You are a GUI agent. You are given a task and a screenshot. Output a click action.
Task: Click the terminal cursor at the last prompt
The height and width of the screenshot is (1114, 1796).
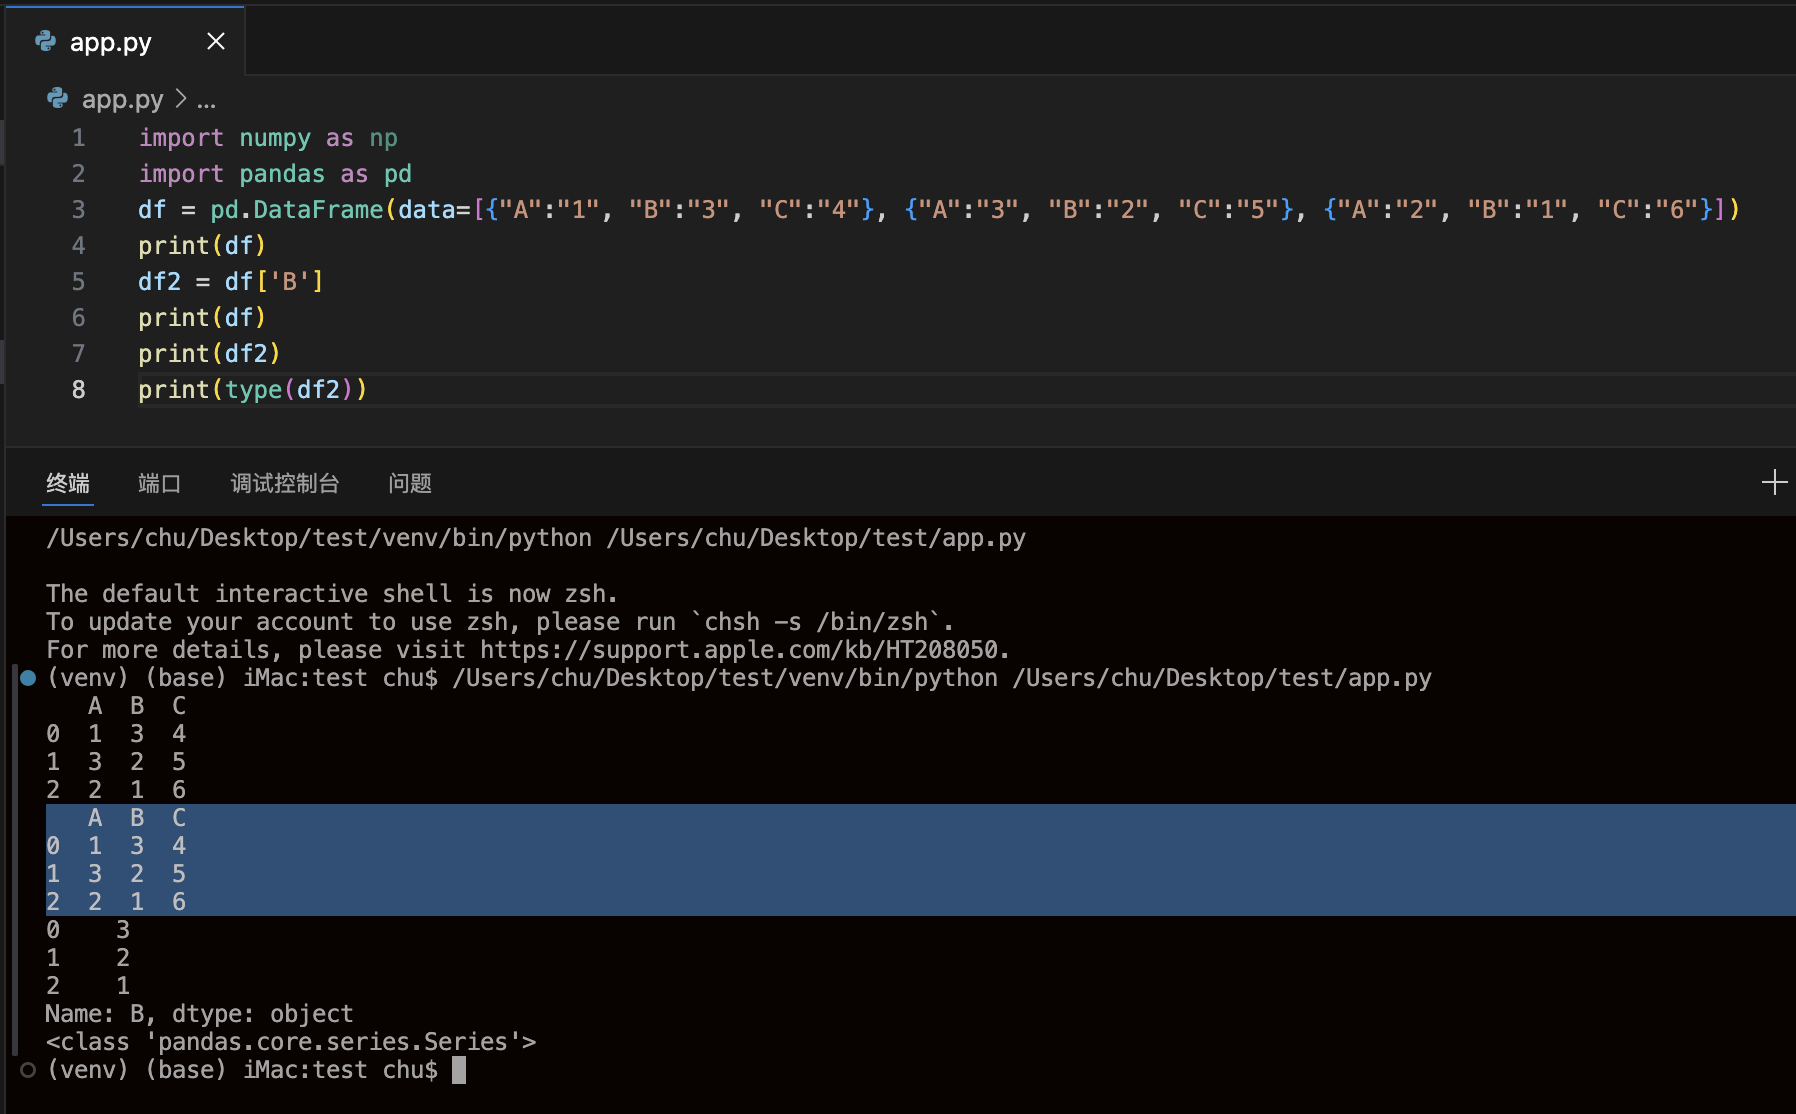point(459,1070)
